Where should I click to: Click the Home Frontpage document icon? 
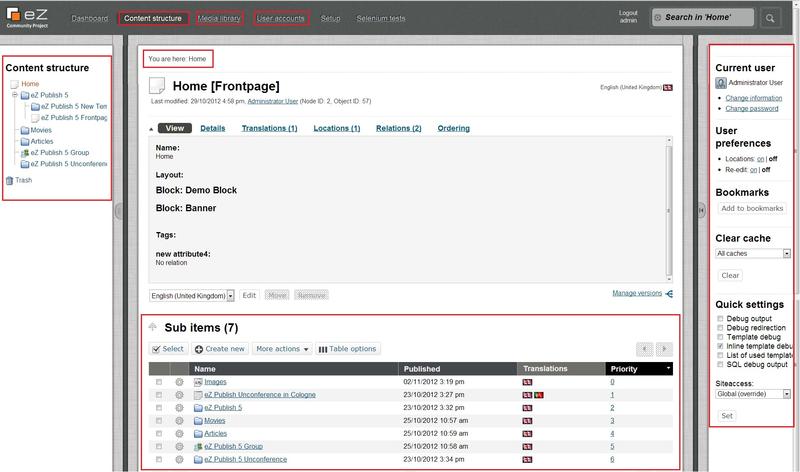tap(157, 85)
